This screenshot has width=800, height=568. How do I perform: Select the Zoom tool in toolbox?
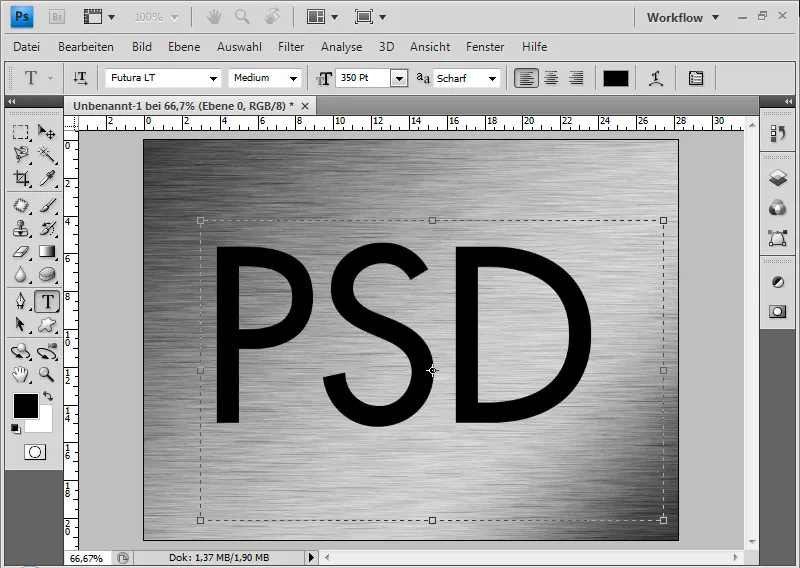tap(47, 375)
